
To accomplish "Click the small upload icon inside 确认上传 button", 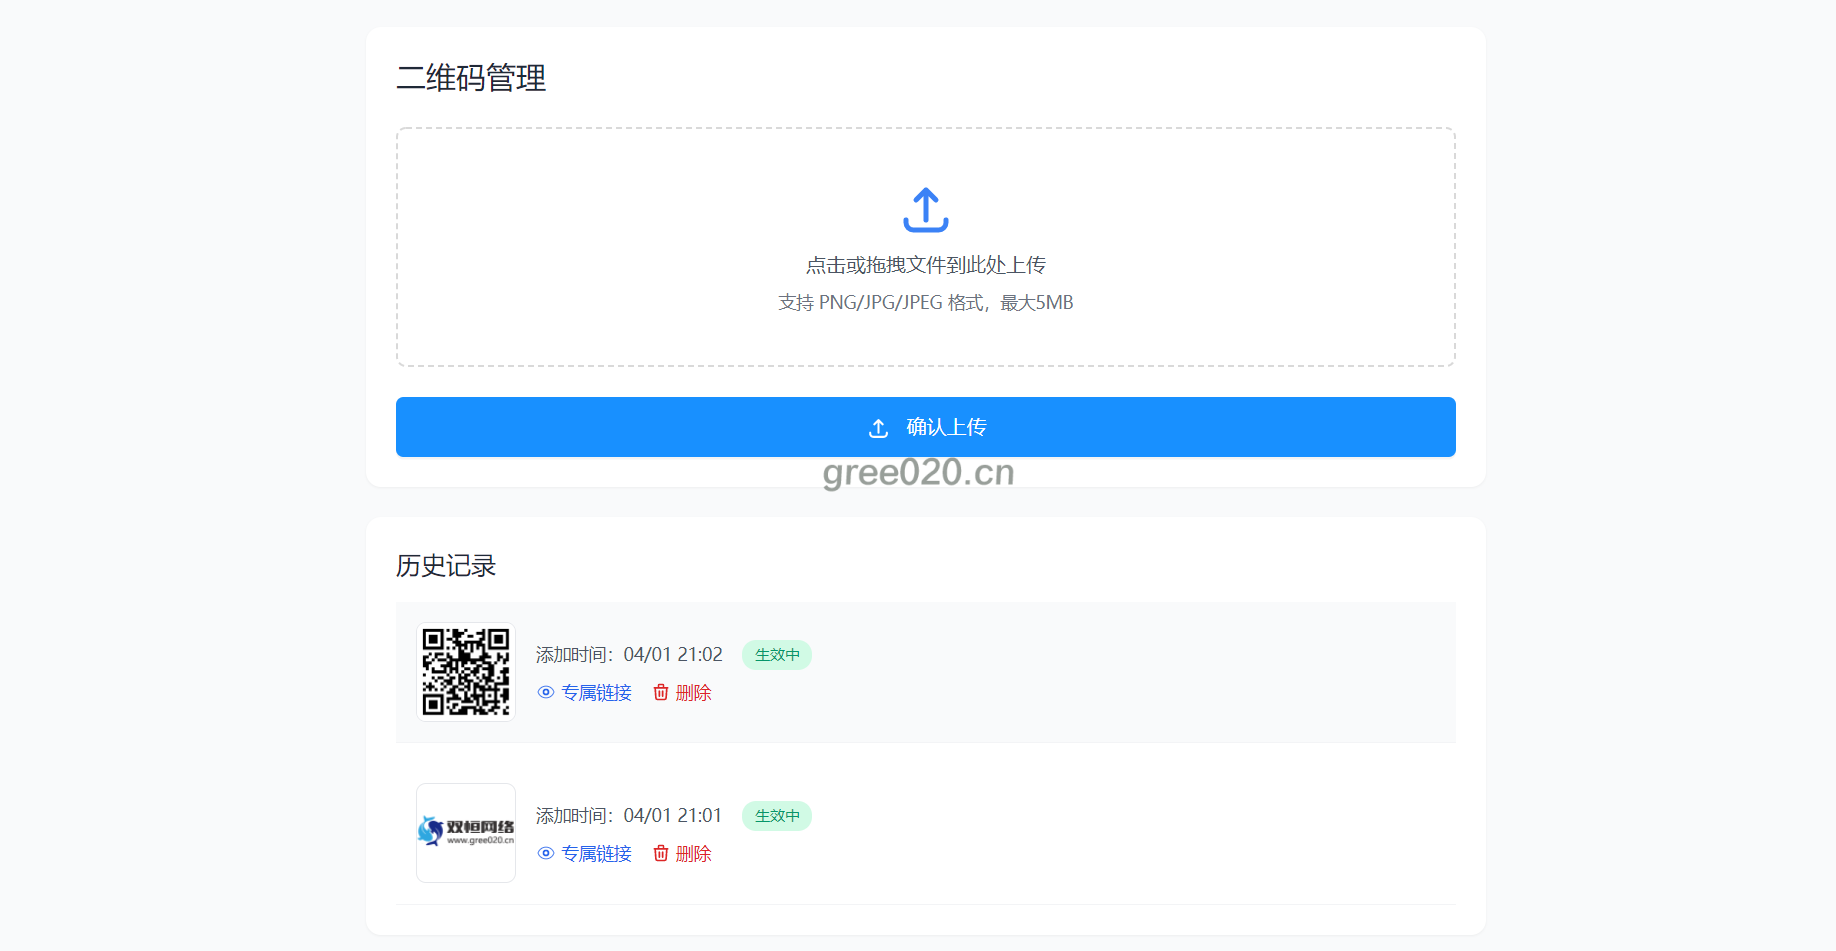I will coord(878,428).
